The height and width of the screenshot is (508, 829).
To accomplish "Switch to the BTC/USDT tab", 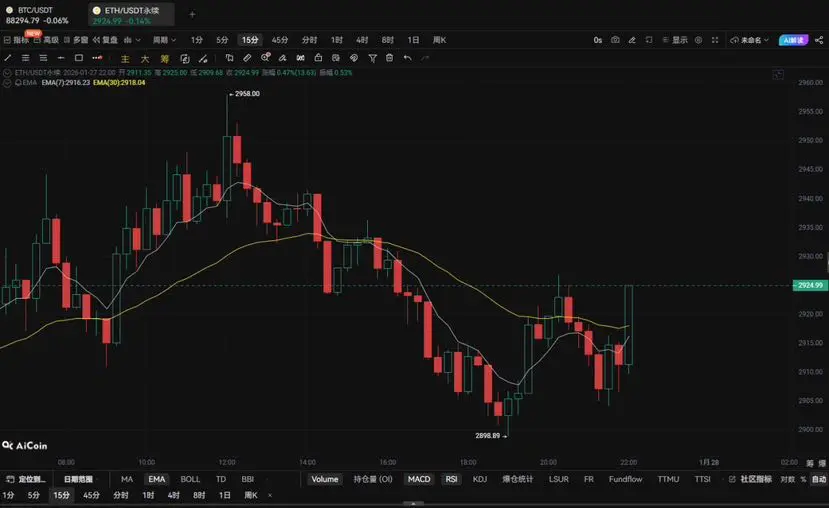I will 36,15.
